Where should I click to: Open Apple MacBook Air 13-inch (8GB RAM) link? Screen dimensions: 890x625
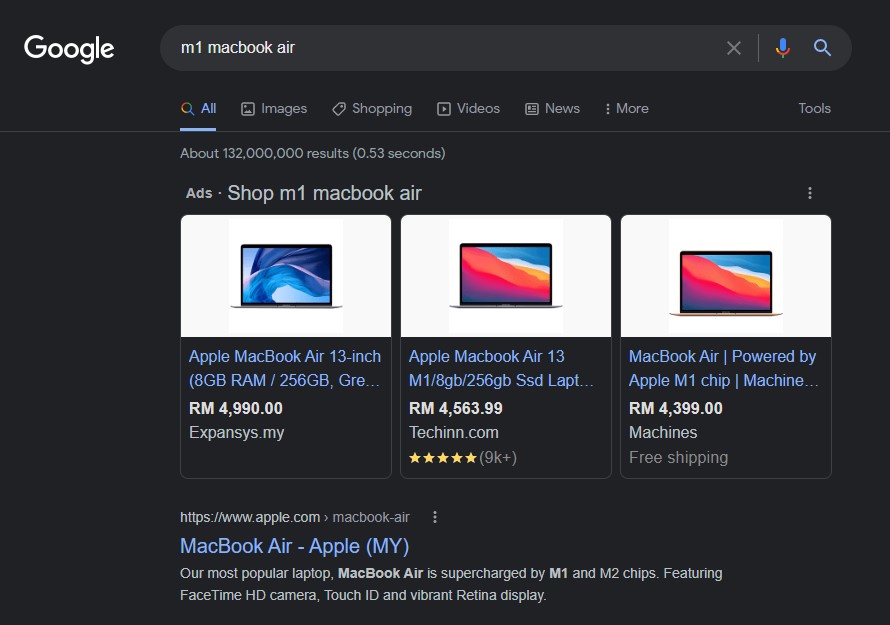coord(285,368)
